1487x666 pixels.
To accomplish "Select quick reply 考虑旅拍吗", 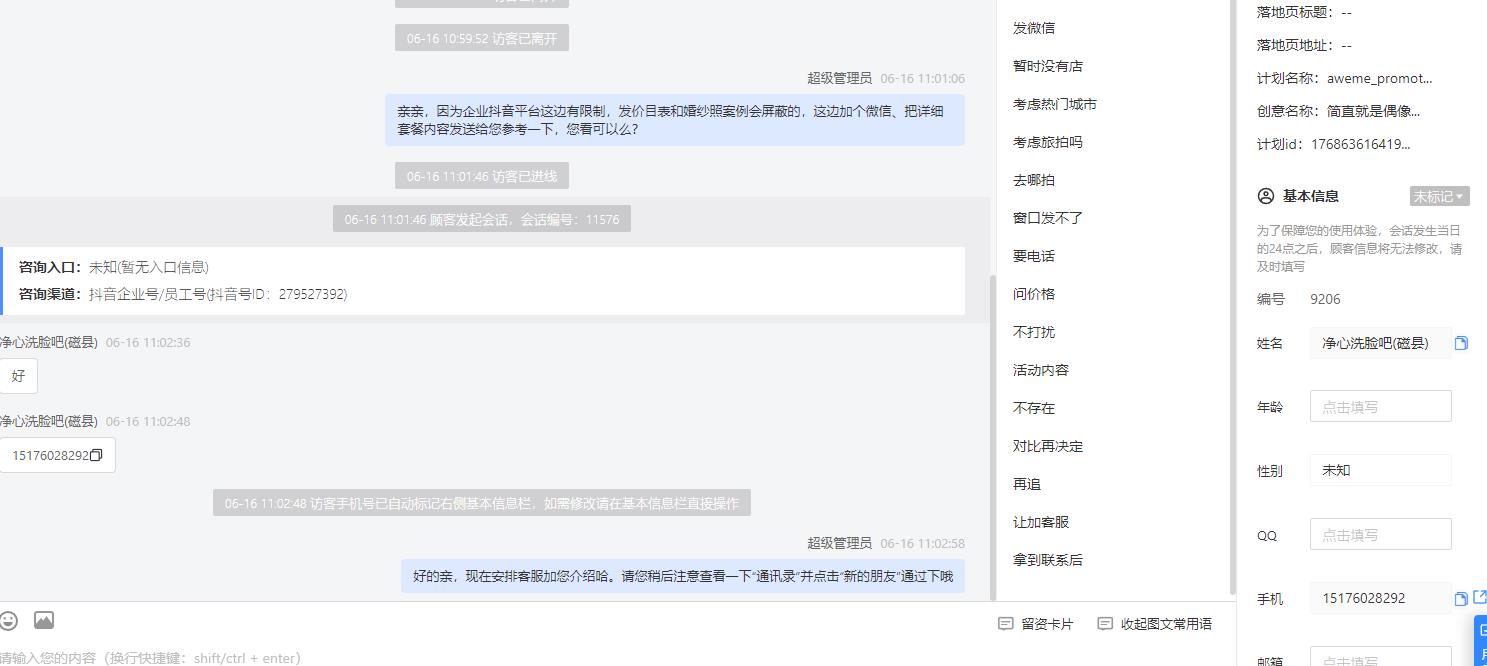I will click(x=1048, y=142).
